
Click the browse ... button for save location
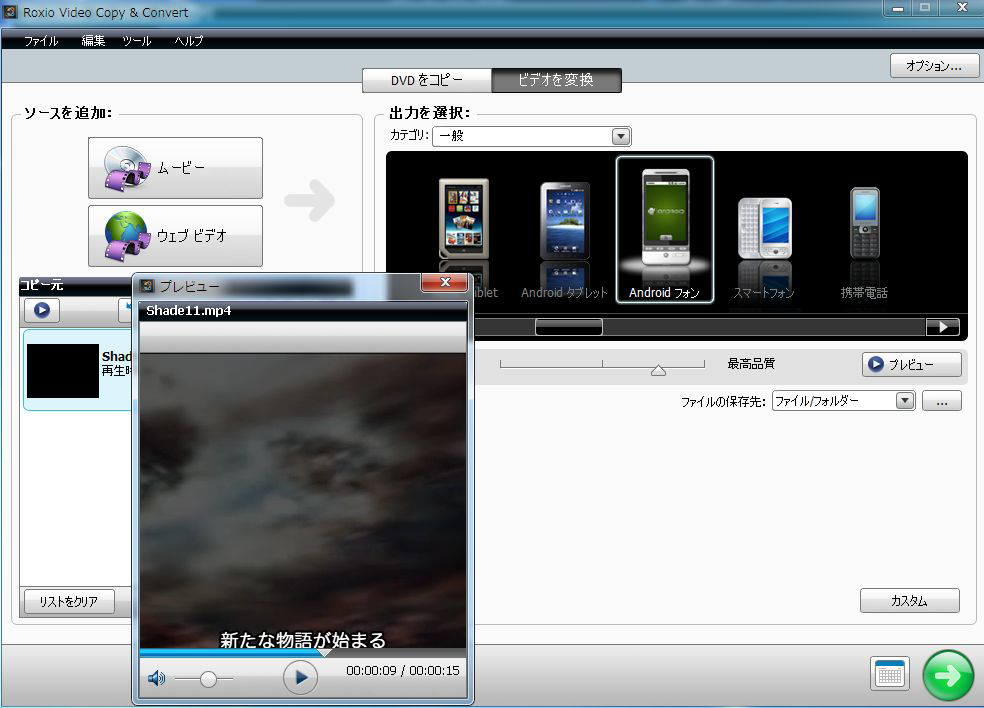[x=941, y=400]
